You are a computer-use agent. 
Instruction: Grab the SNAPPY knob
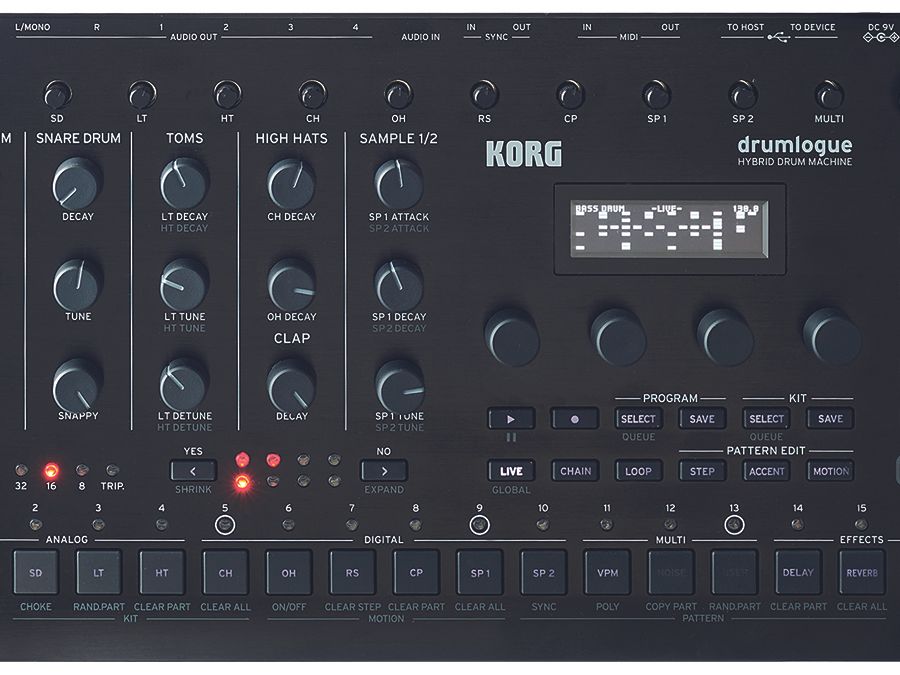(77, 386)
